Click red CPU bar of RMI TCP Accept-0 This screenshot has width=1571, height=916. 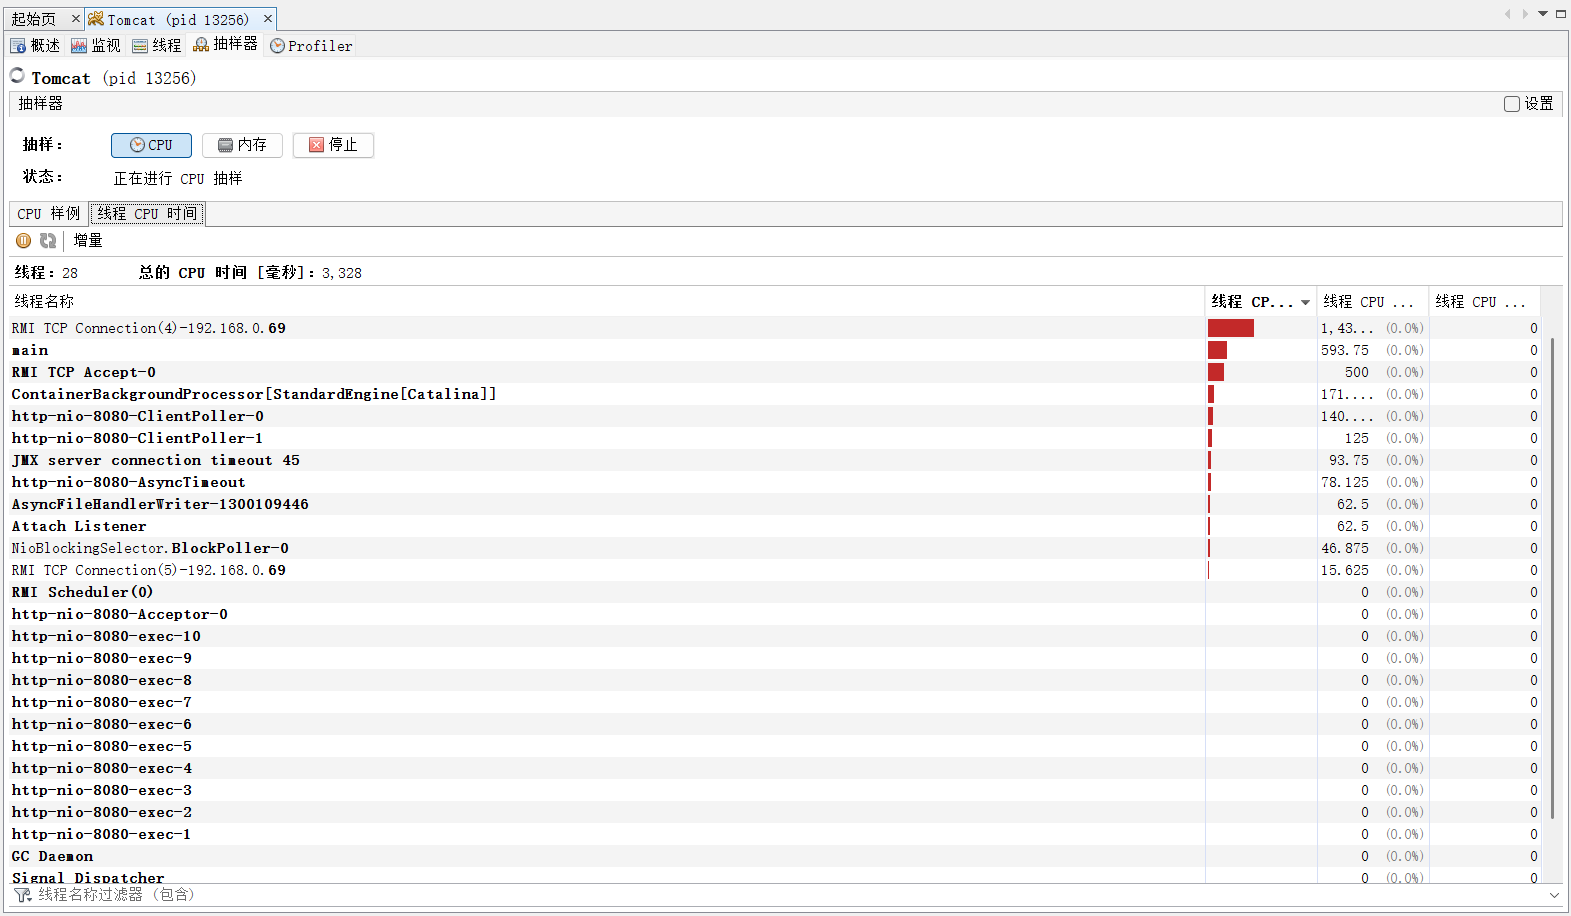pyautogui.click(x=1216, y=372)
